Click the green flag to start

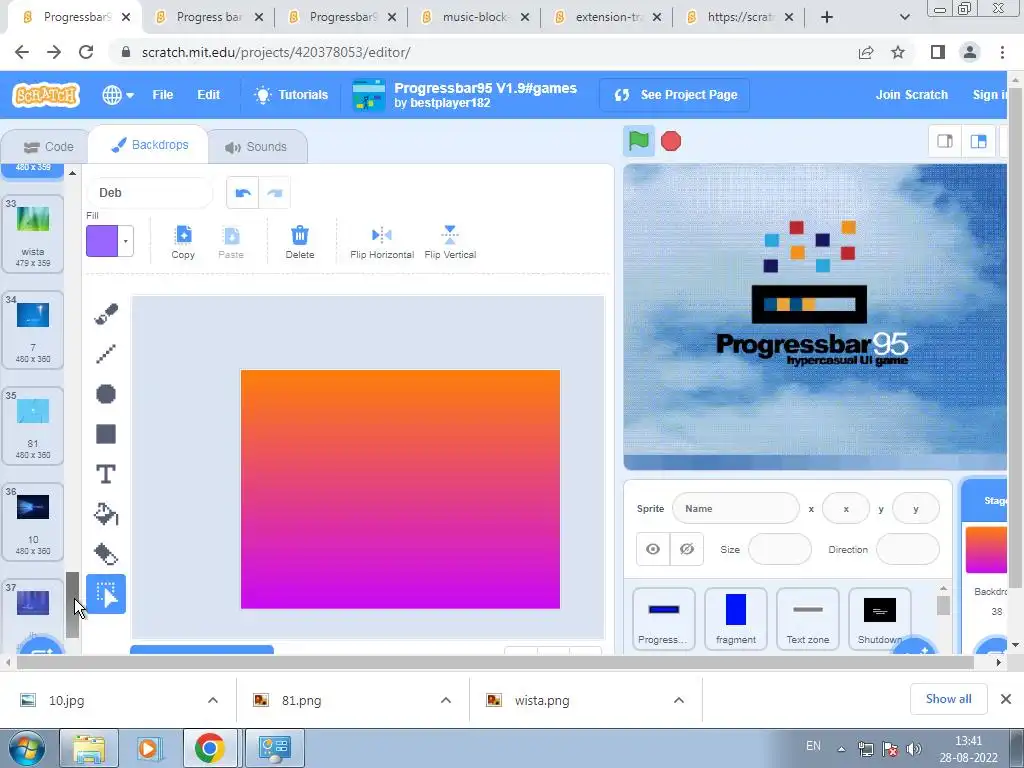(x=639, y=141)
